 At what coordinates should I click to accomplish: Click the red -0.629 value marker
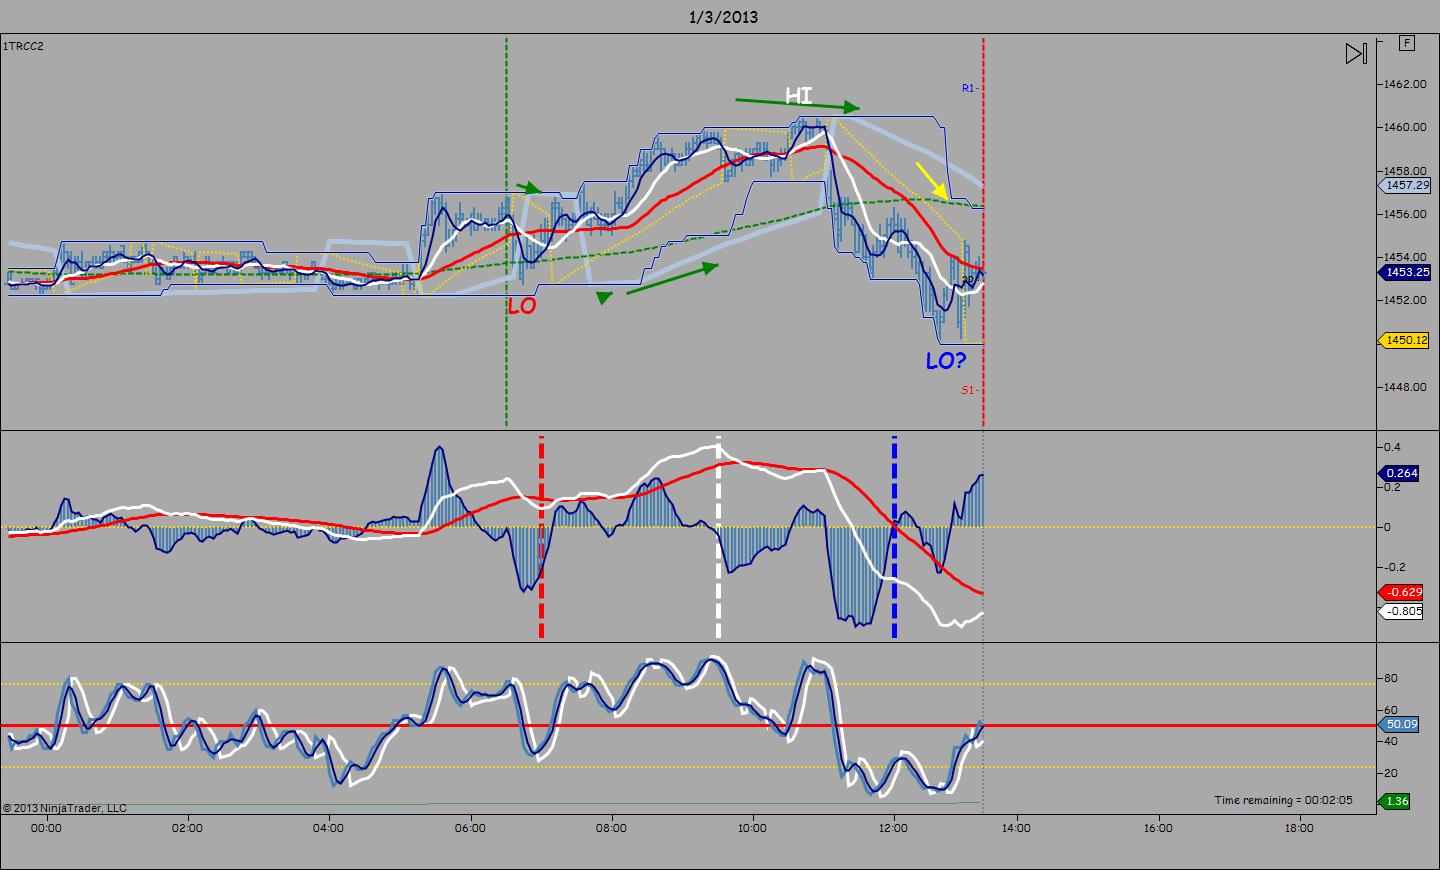(x=1400, y=593)
